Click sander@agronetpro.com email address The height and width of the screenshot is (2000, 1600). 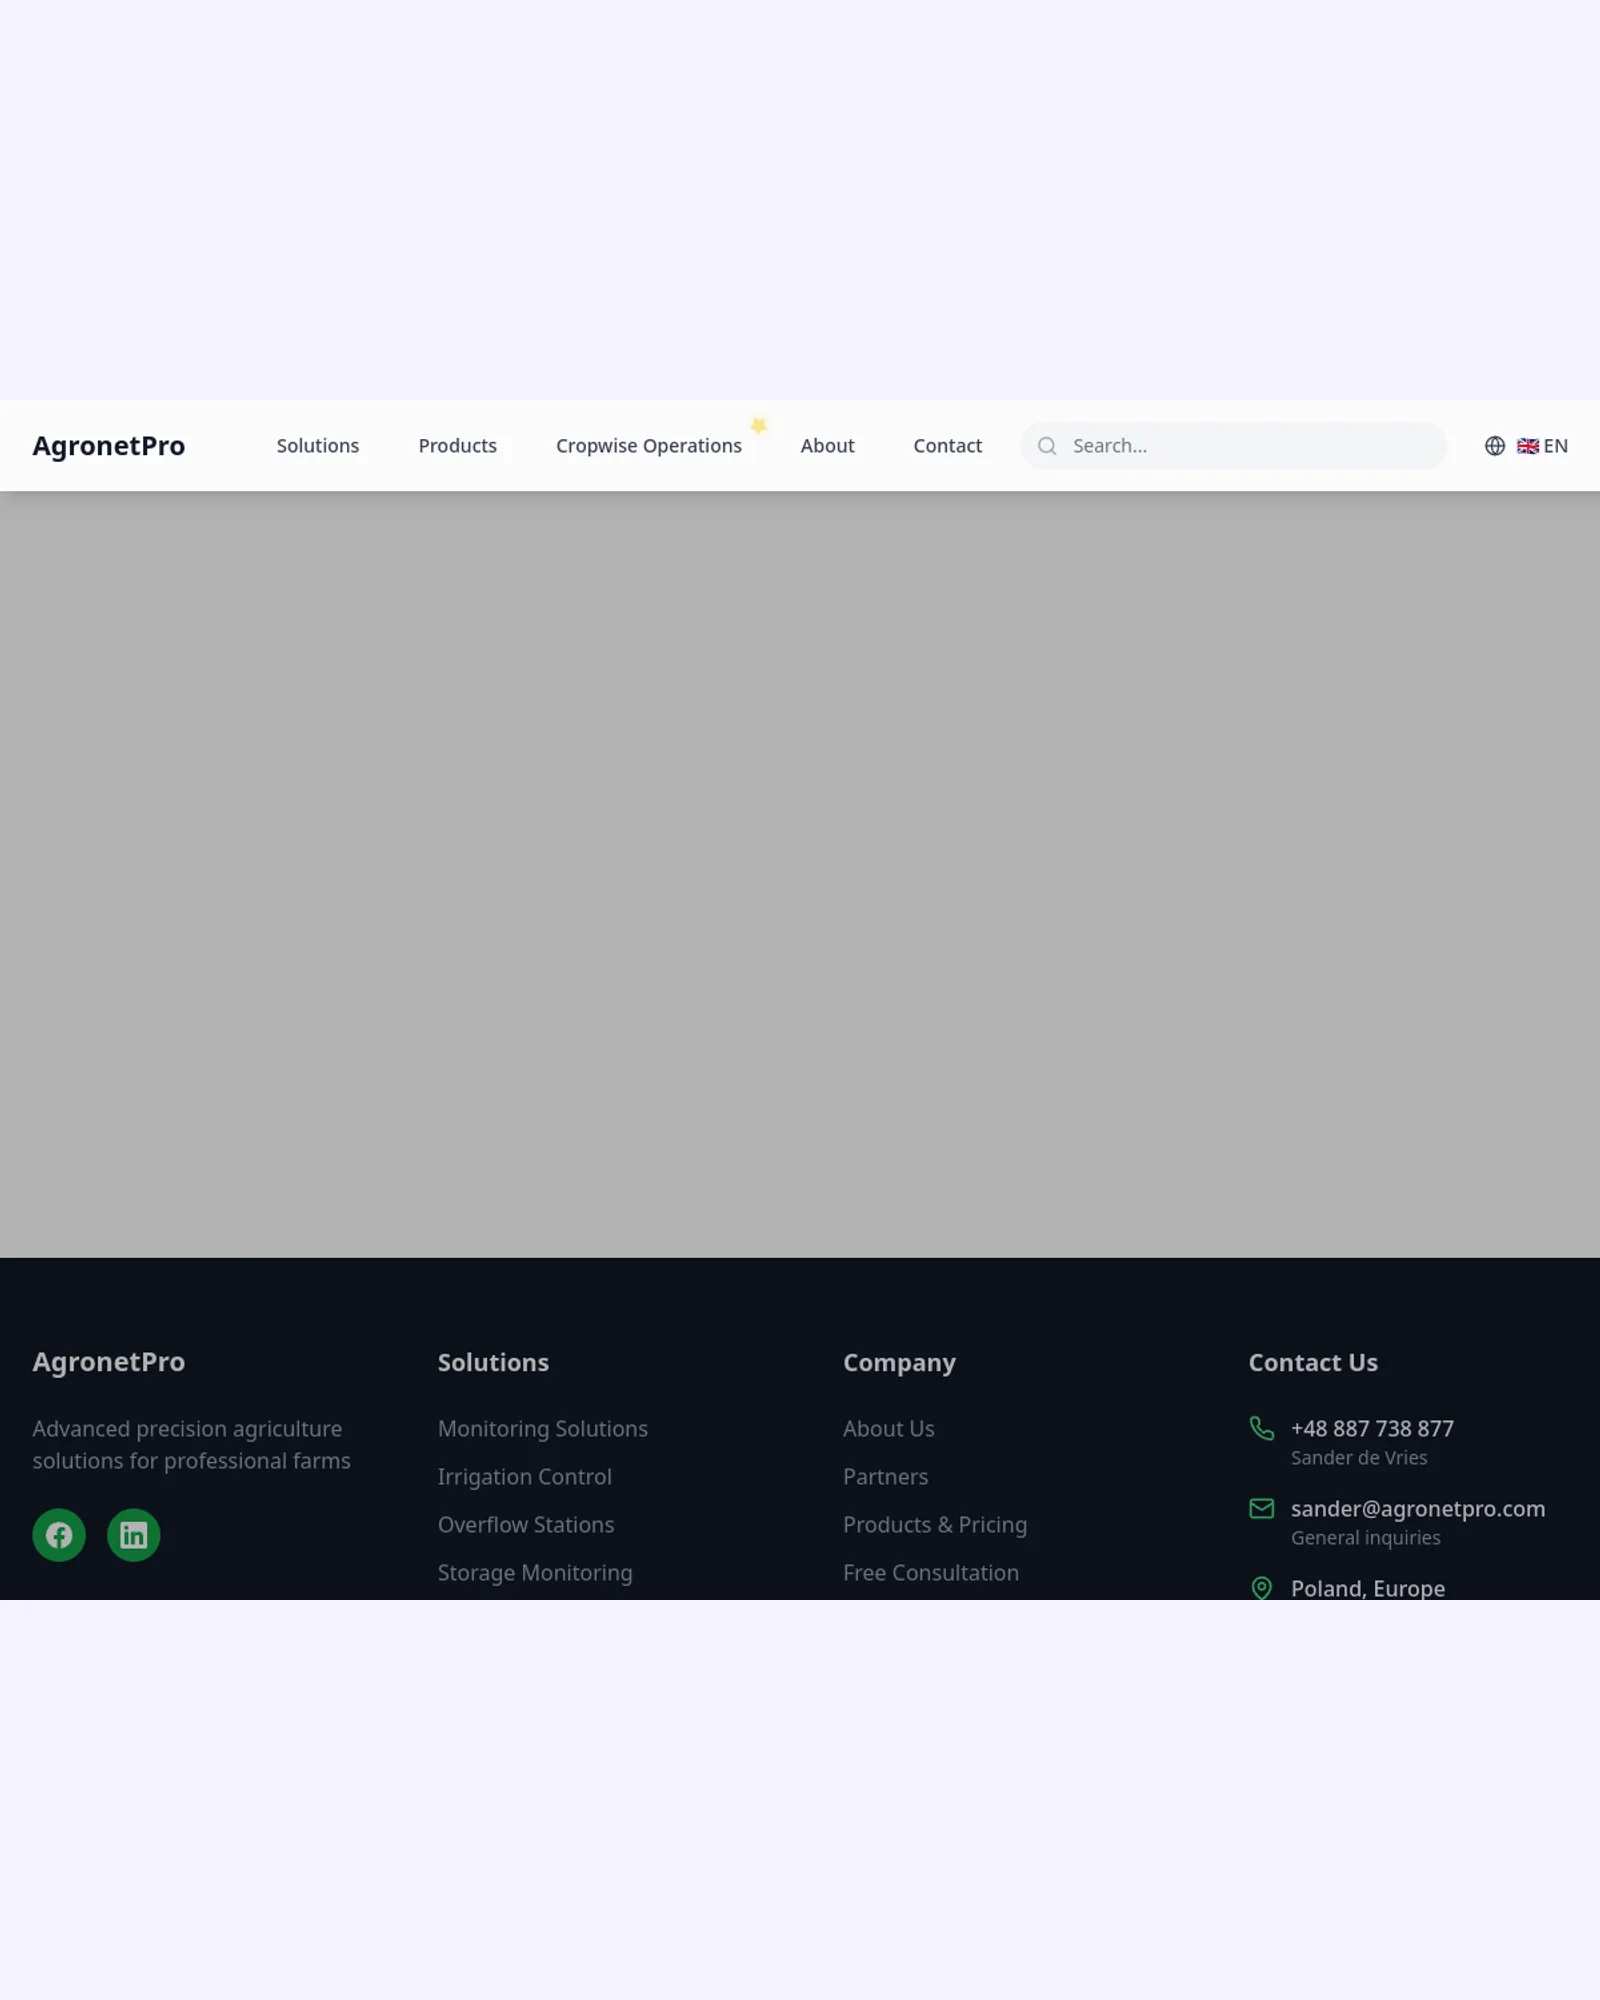tap(1418, 1508)
